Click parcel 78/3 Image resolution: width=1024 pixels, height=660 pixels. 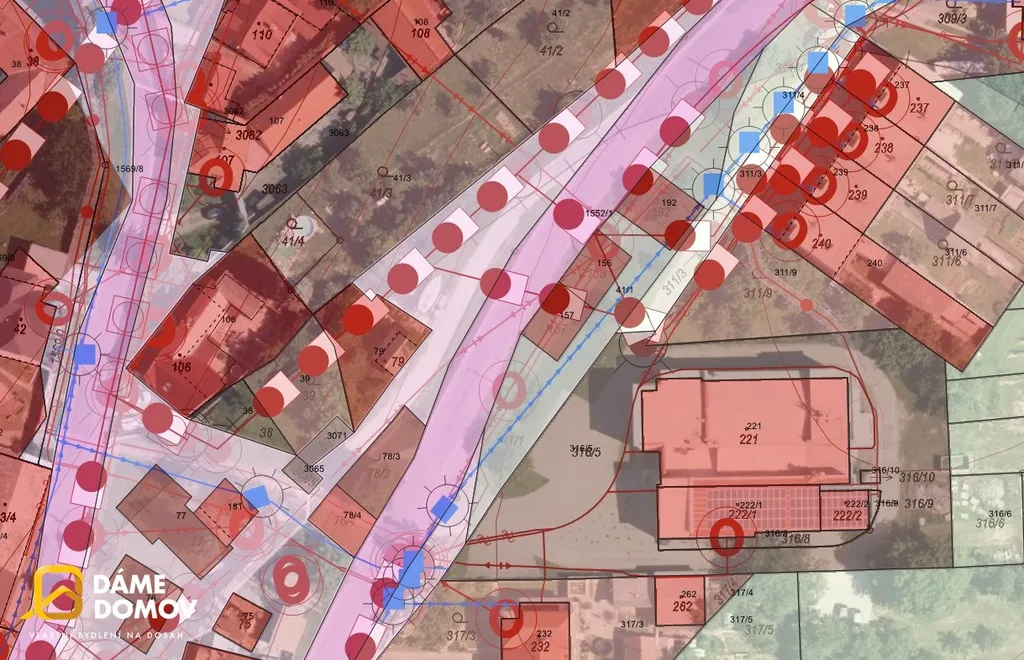[379, 471]
